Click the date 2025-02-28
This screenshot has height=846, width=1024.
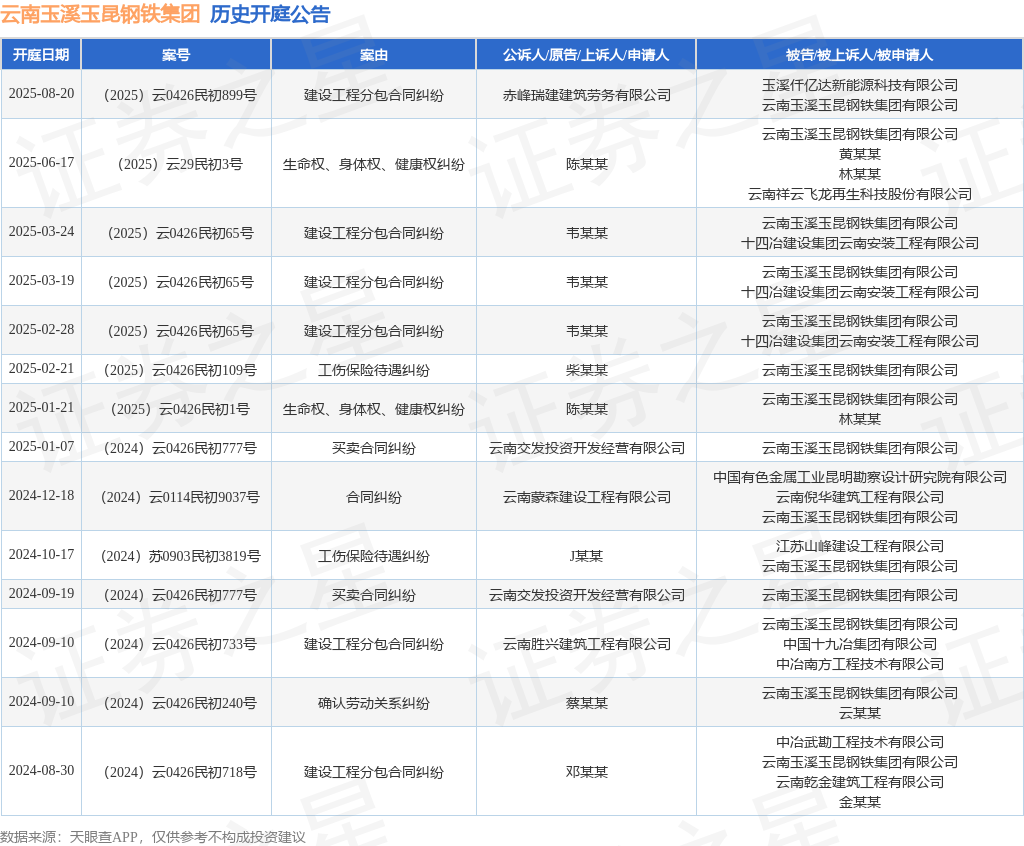(x=41, y=329)
